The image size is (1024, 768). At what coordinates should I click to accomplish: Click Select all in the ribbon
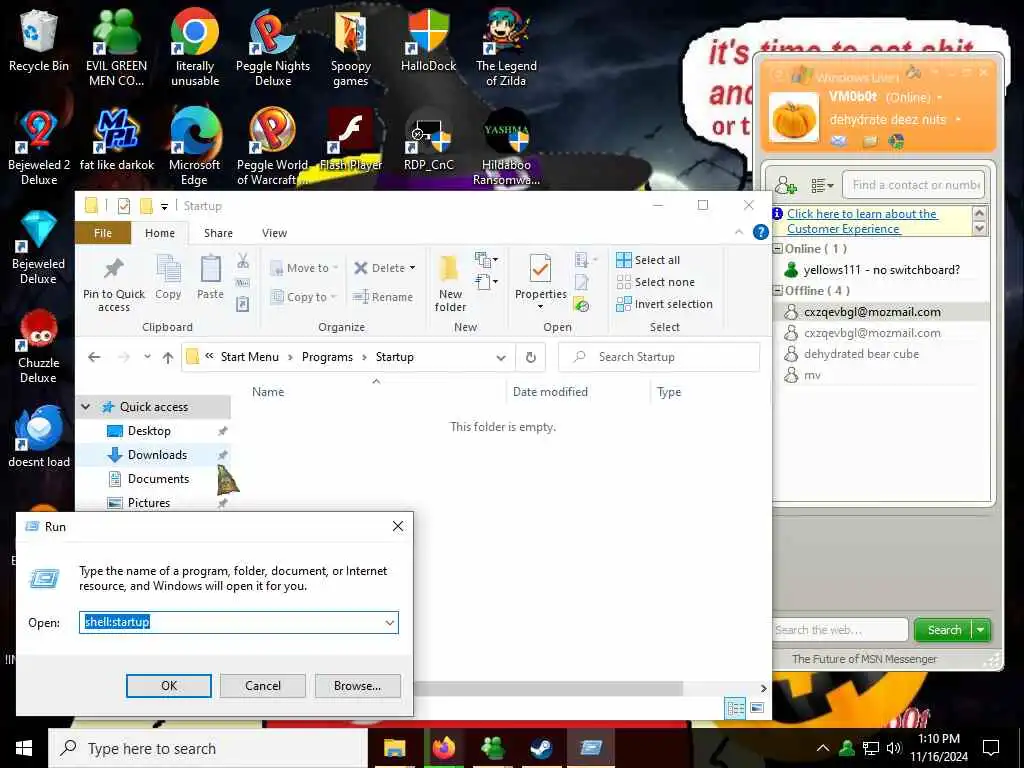[x=648, y=260]
